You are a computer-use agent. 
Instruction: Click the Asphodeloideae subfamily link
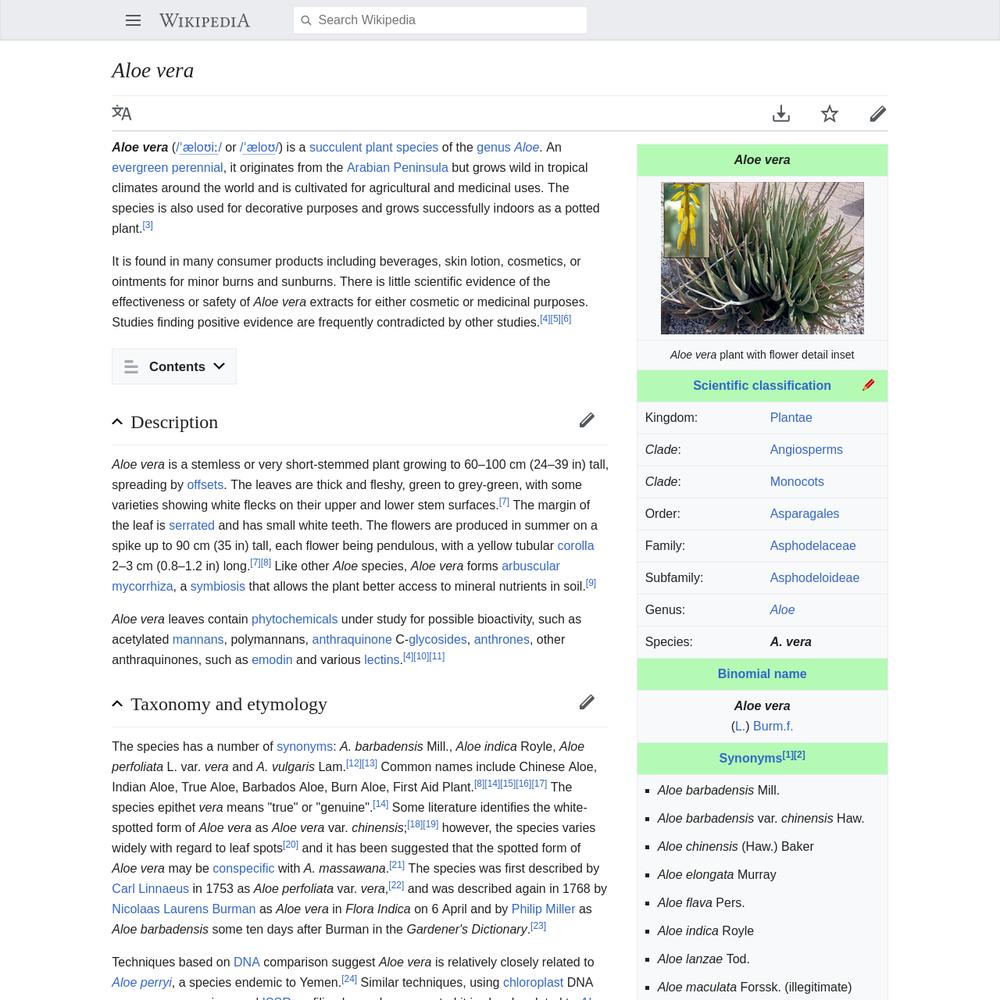click(814, 578)
